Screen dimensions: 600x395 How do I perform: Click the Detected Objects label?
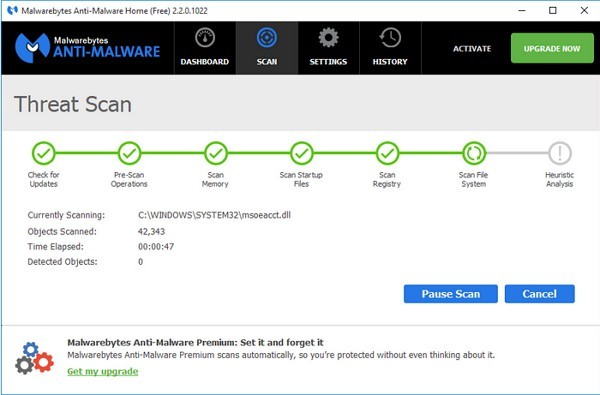pyautogui.click(x=62, y=262)
